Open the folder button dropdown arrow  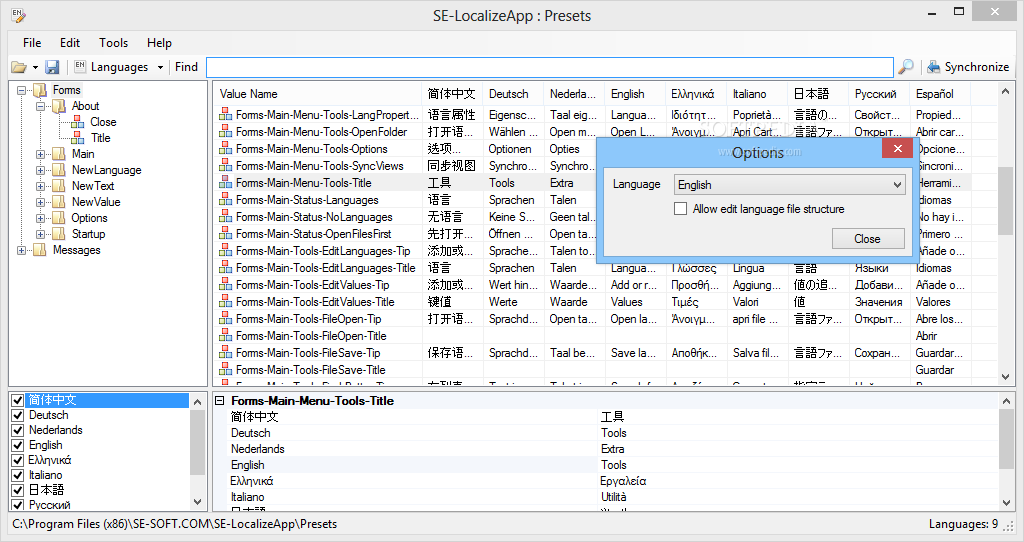click(x=35, y=67)
